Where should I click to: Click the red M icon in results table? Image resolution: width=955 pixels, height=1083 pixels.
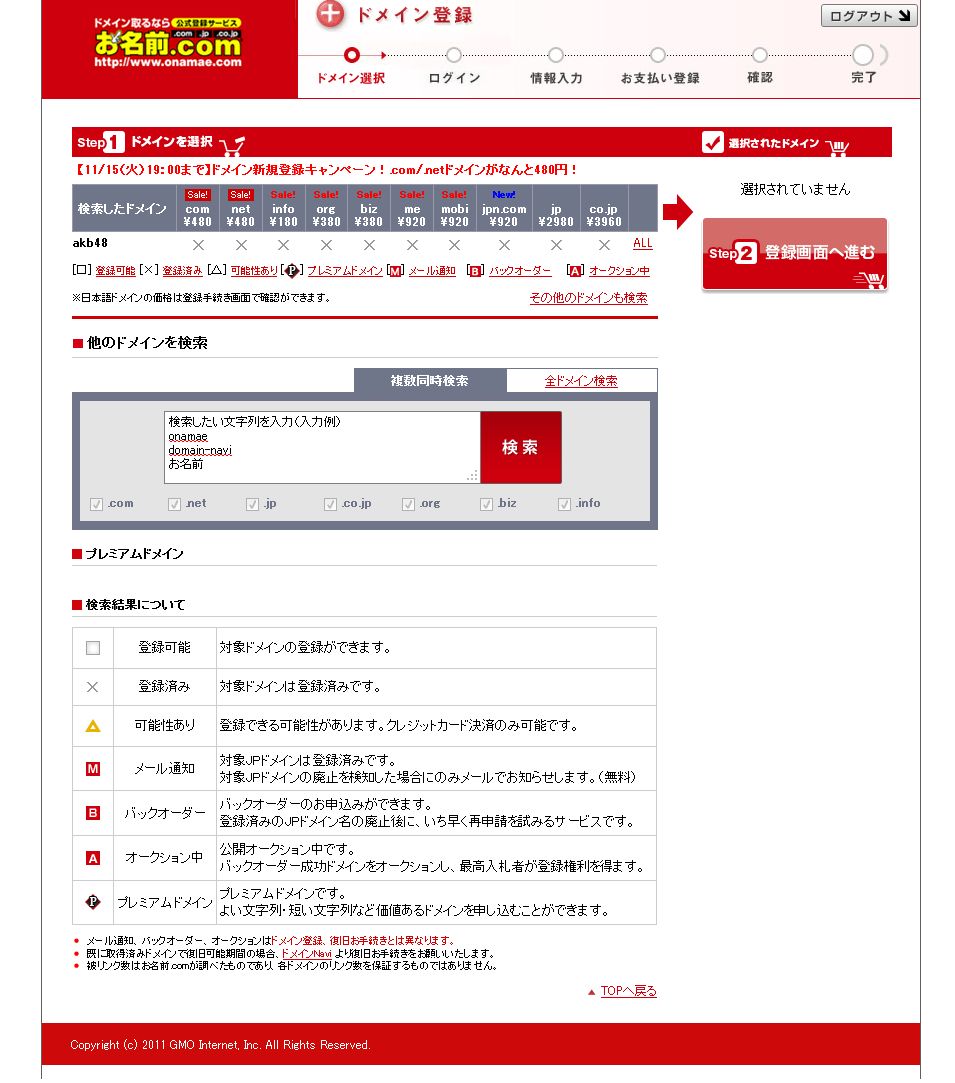[93, 769]
